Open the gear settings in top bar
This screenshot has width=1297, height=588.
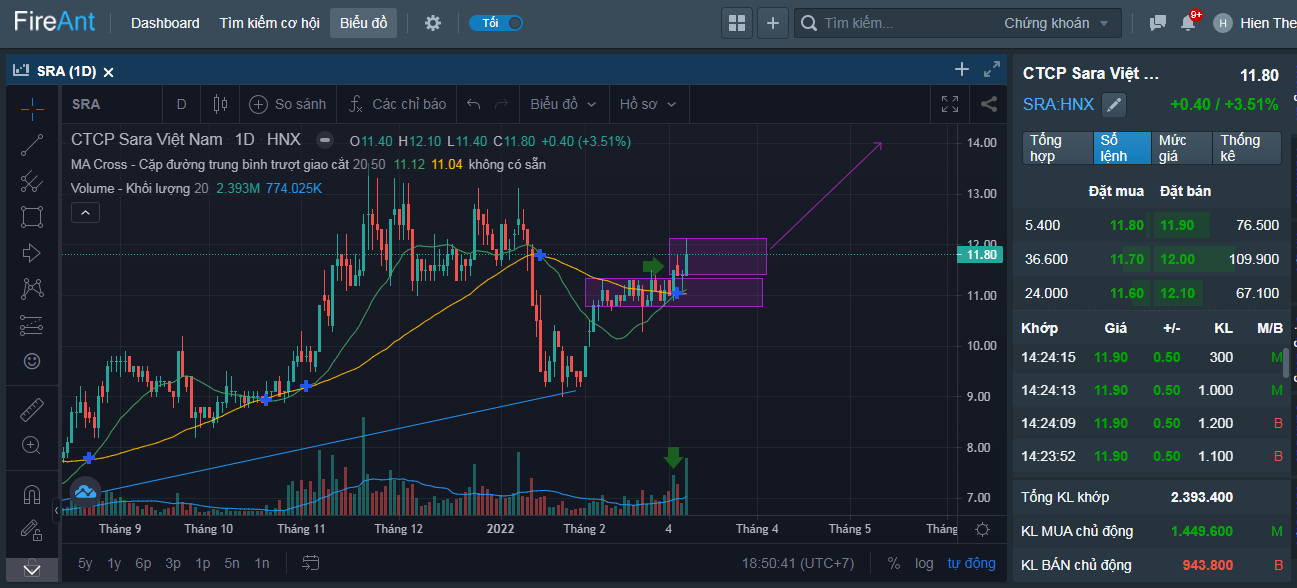[433, 23]
